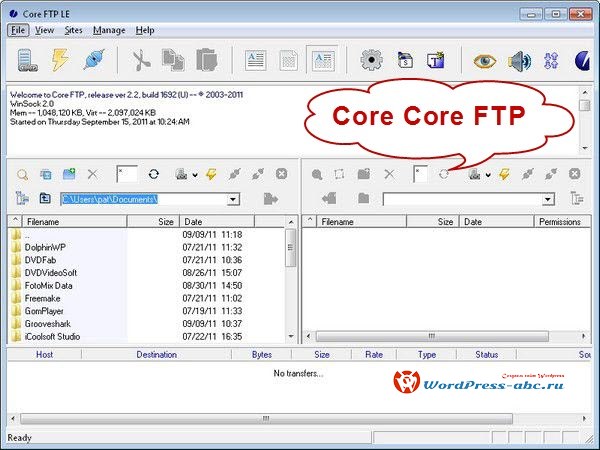Select the DVDFab folder
This screenshot has width=600, height=450.
pyautogui.click(x=40, y=260)
